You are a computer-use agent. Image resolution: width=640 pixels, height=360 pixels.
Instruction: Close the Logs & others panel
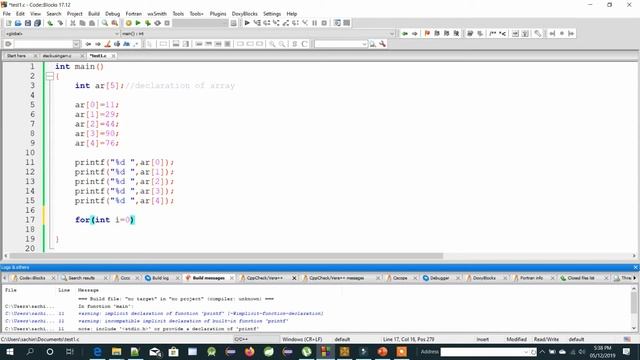coord(636,267)
